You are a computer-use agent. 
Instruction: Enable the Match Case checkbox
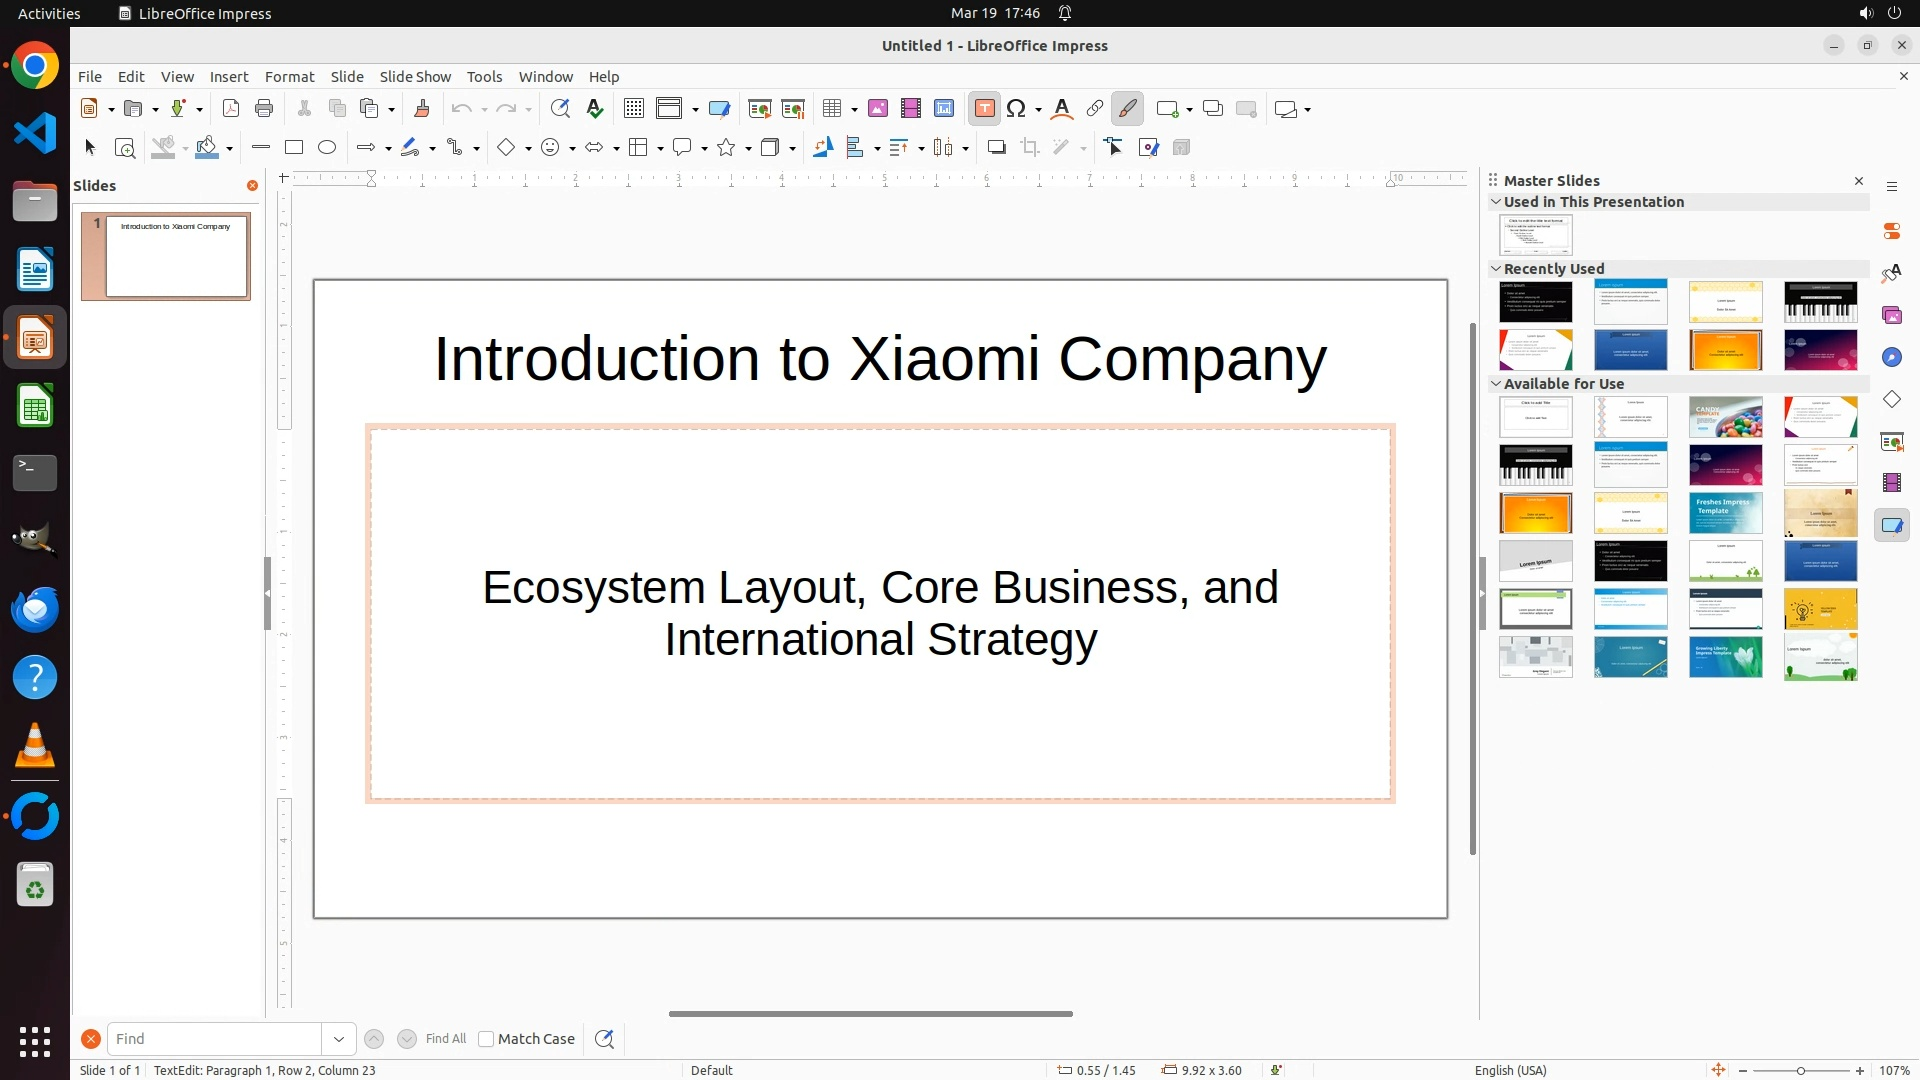point(486,1039)
